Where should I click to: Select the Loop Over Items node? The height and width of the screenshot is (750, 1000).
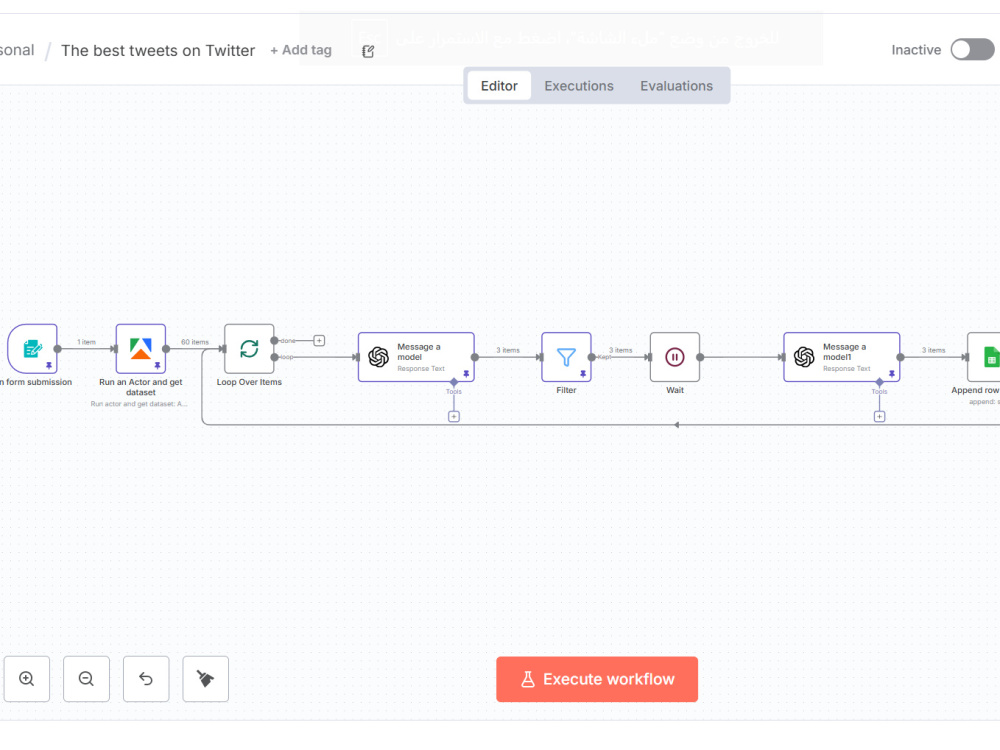pos(249,349)
